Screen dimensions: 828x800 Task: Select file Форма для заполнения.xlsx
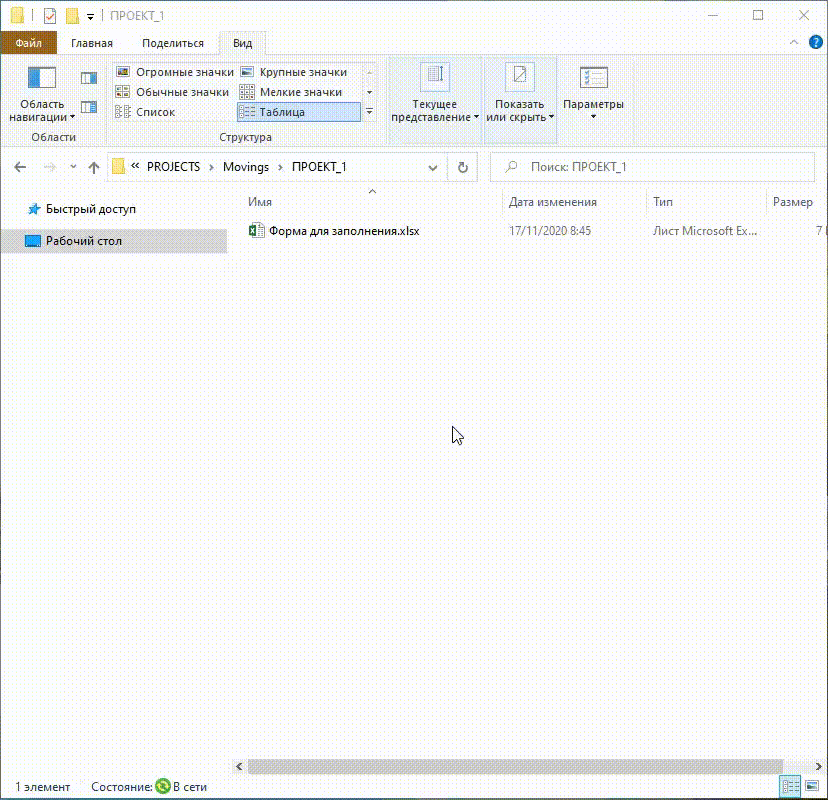[344, 231]
